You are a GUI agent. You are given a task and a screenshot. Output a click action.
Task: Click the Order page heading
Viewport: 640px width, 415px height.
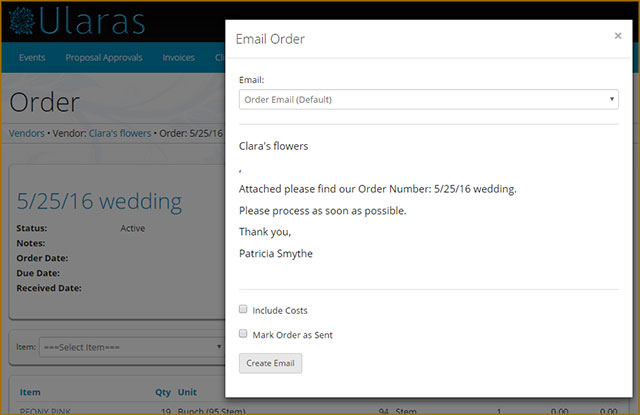click(x=44, y=102)
